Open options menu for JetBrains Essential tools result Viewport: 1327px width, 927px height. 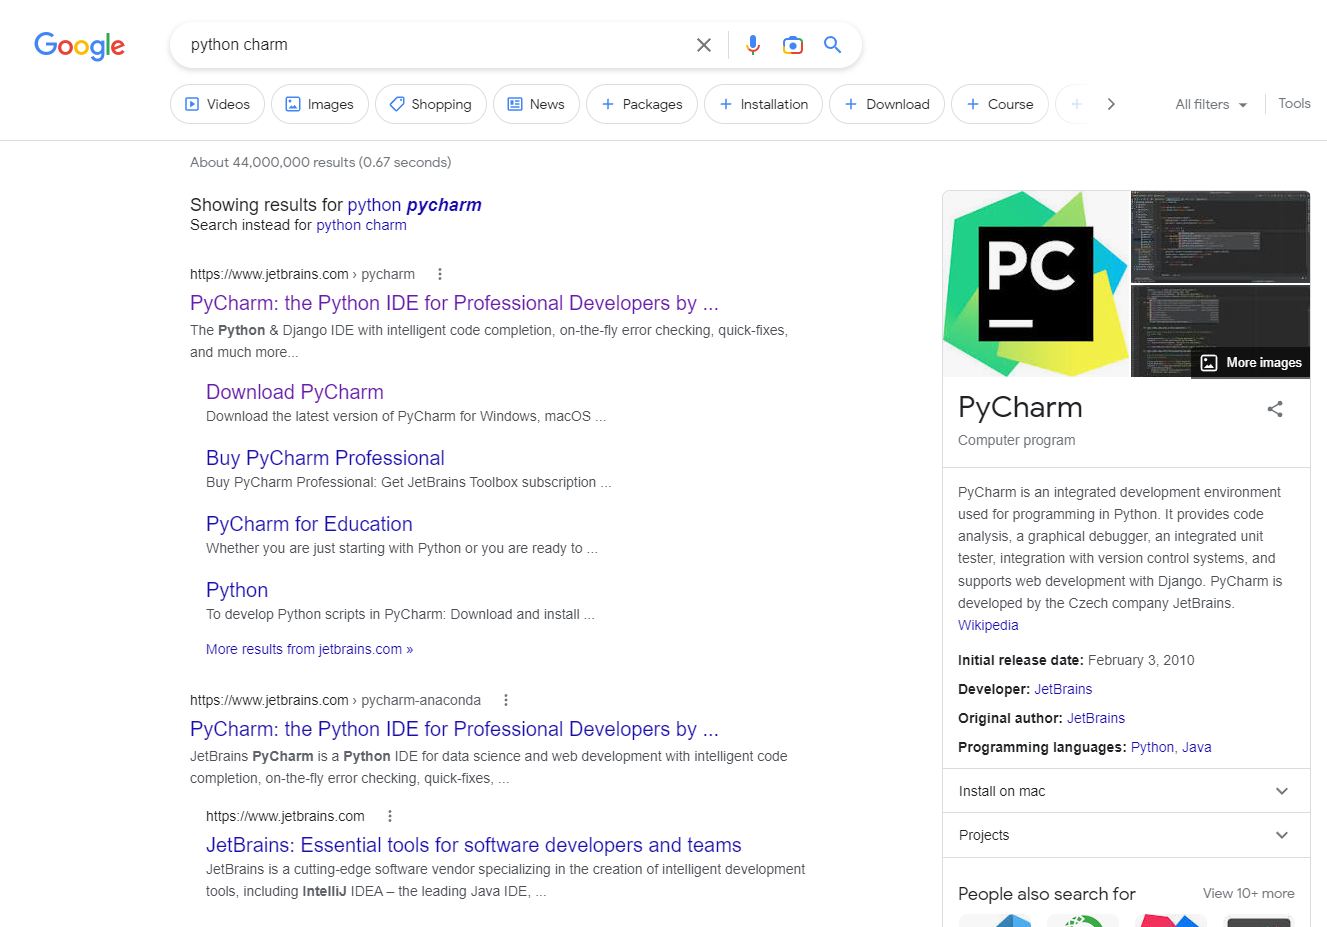point(390,816)
